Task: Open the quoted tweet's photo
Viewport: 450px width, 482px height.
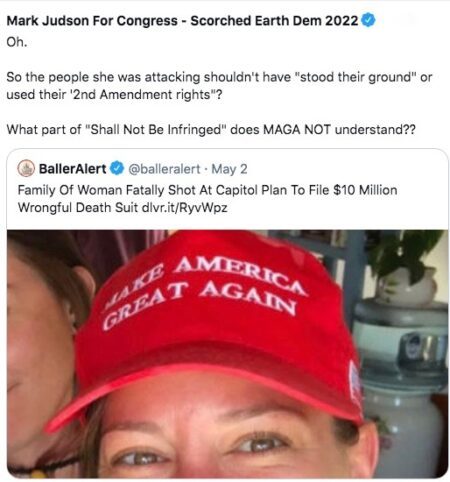Action: [227, 354]
